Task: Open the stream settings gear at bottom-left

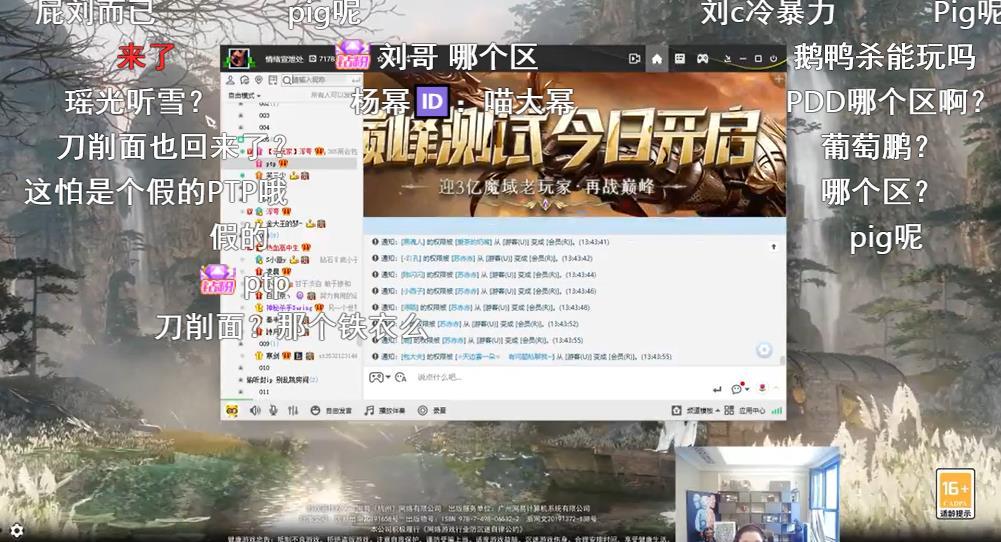Action: coord(17,531)
